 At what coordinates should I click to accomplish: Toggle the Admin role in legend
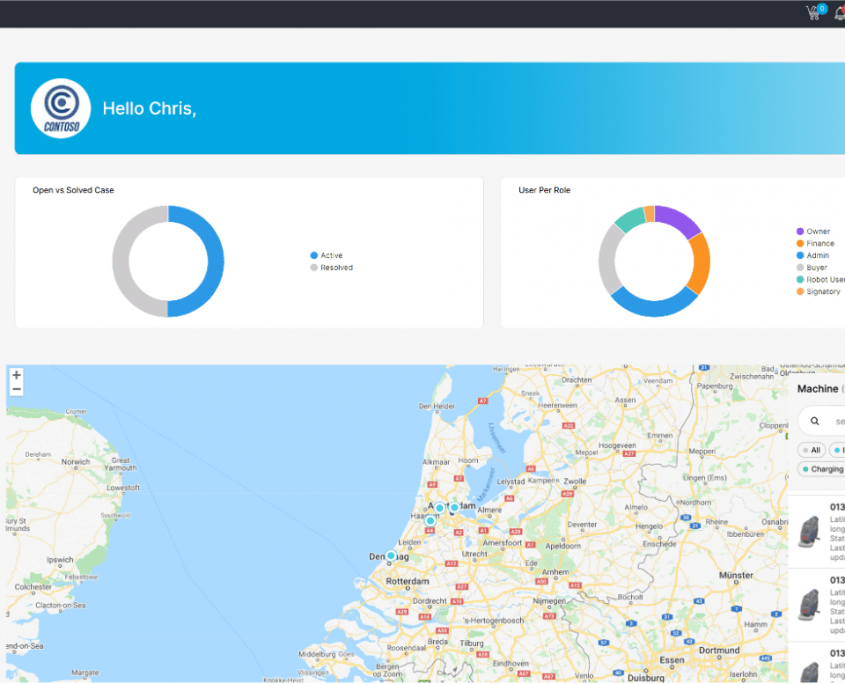[x=813, y=256]
